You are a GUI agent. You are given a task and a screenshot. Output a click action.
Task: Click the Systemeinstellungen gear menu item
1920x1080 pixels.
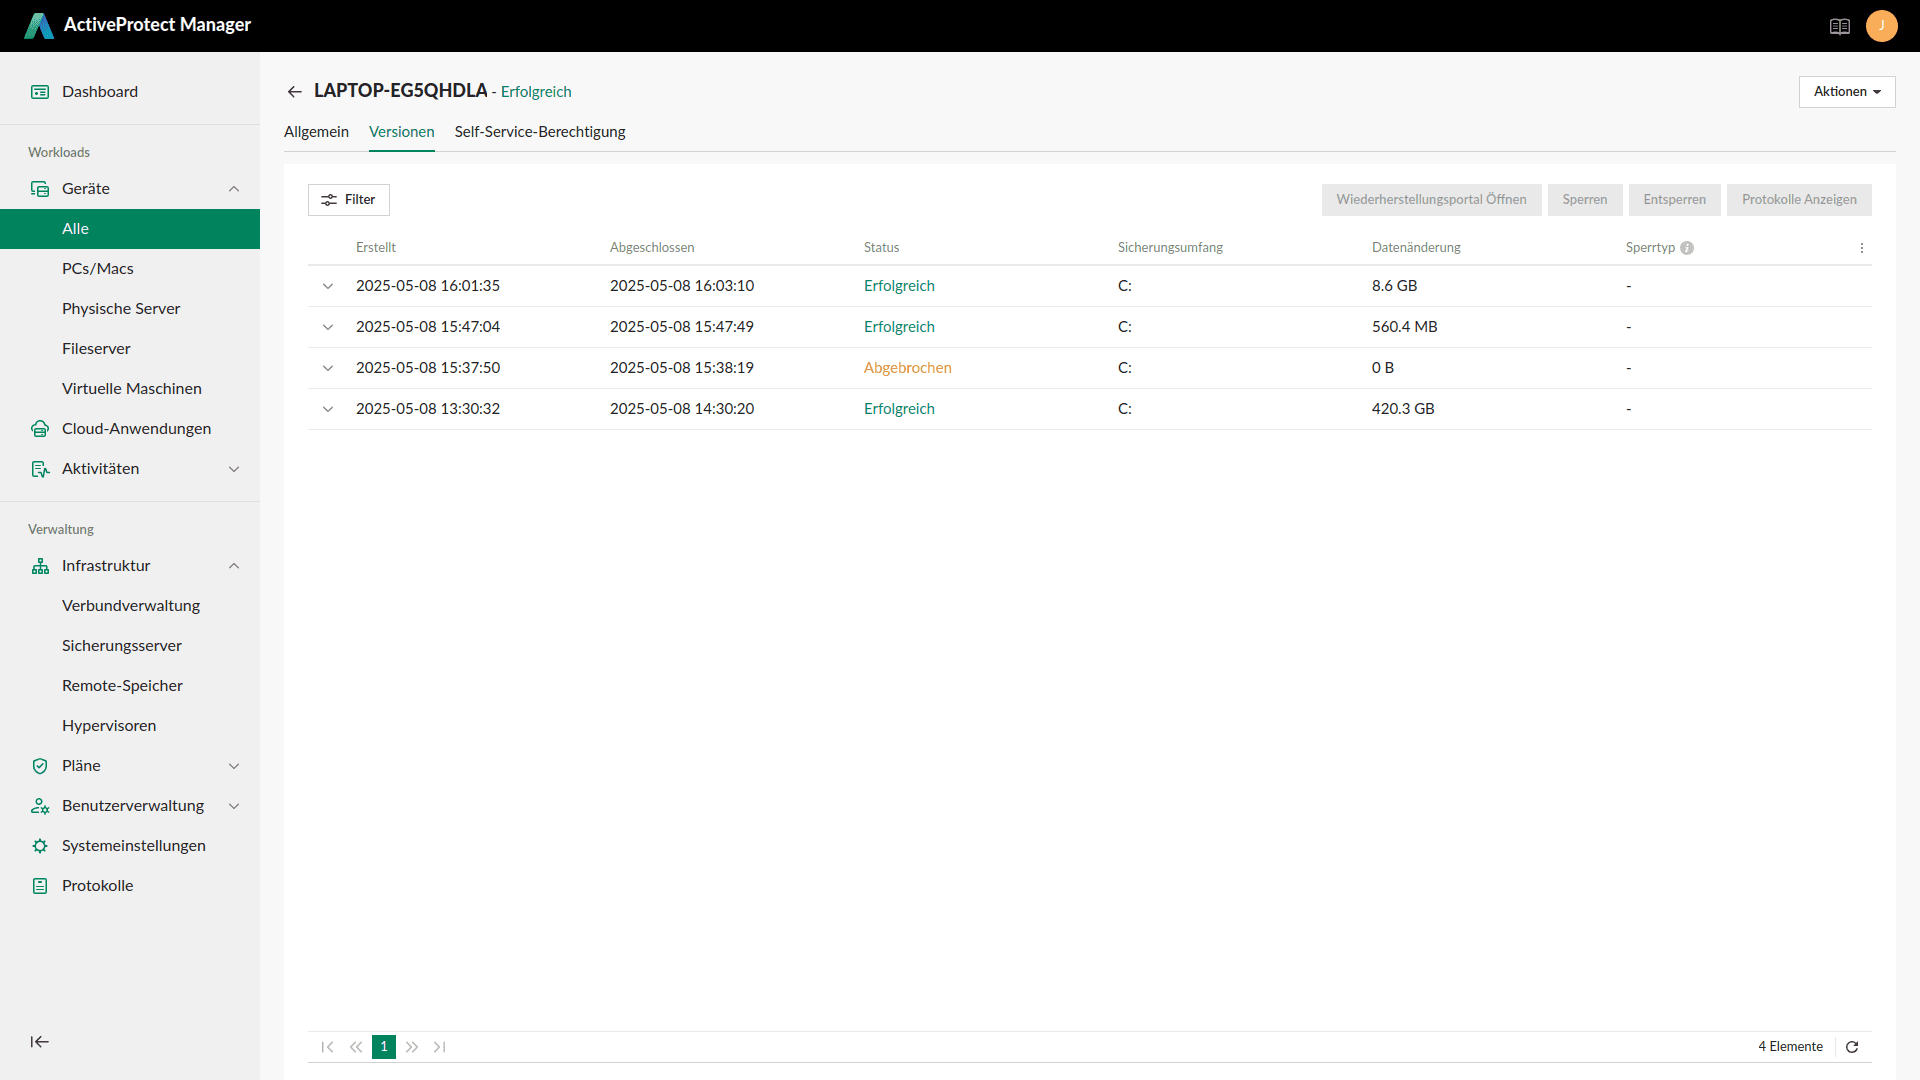133,846
